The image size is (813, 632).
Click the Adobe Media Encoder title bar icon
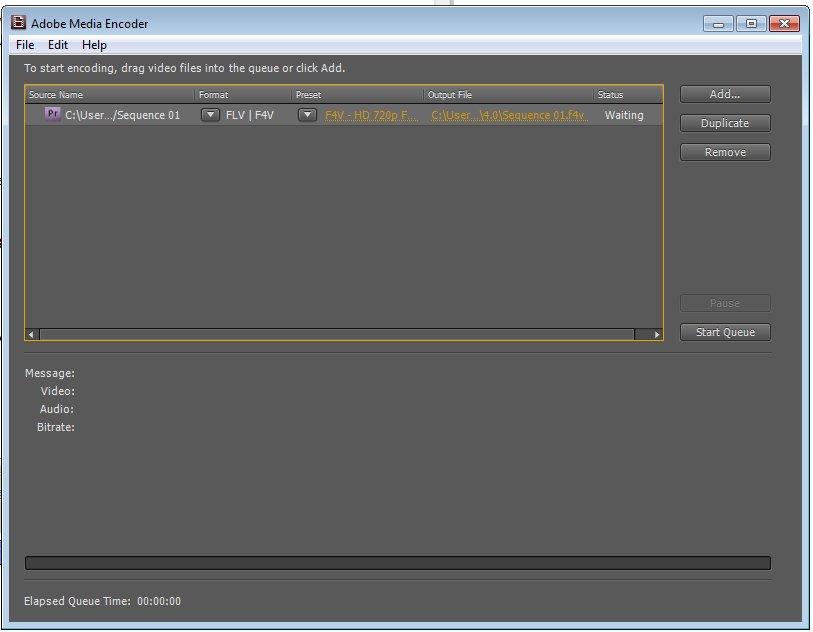(x=19, y=23)
